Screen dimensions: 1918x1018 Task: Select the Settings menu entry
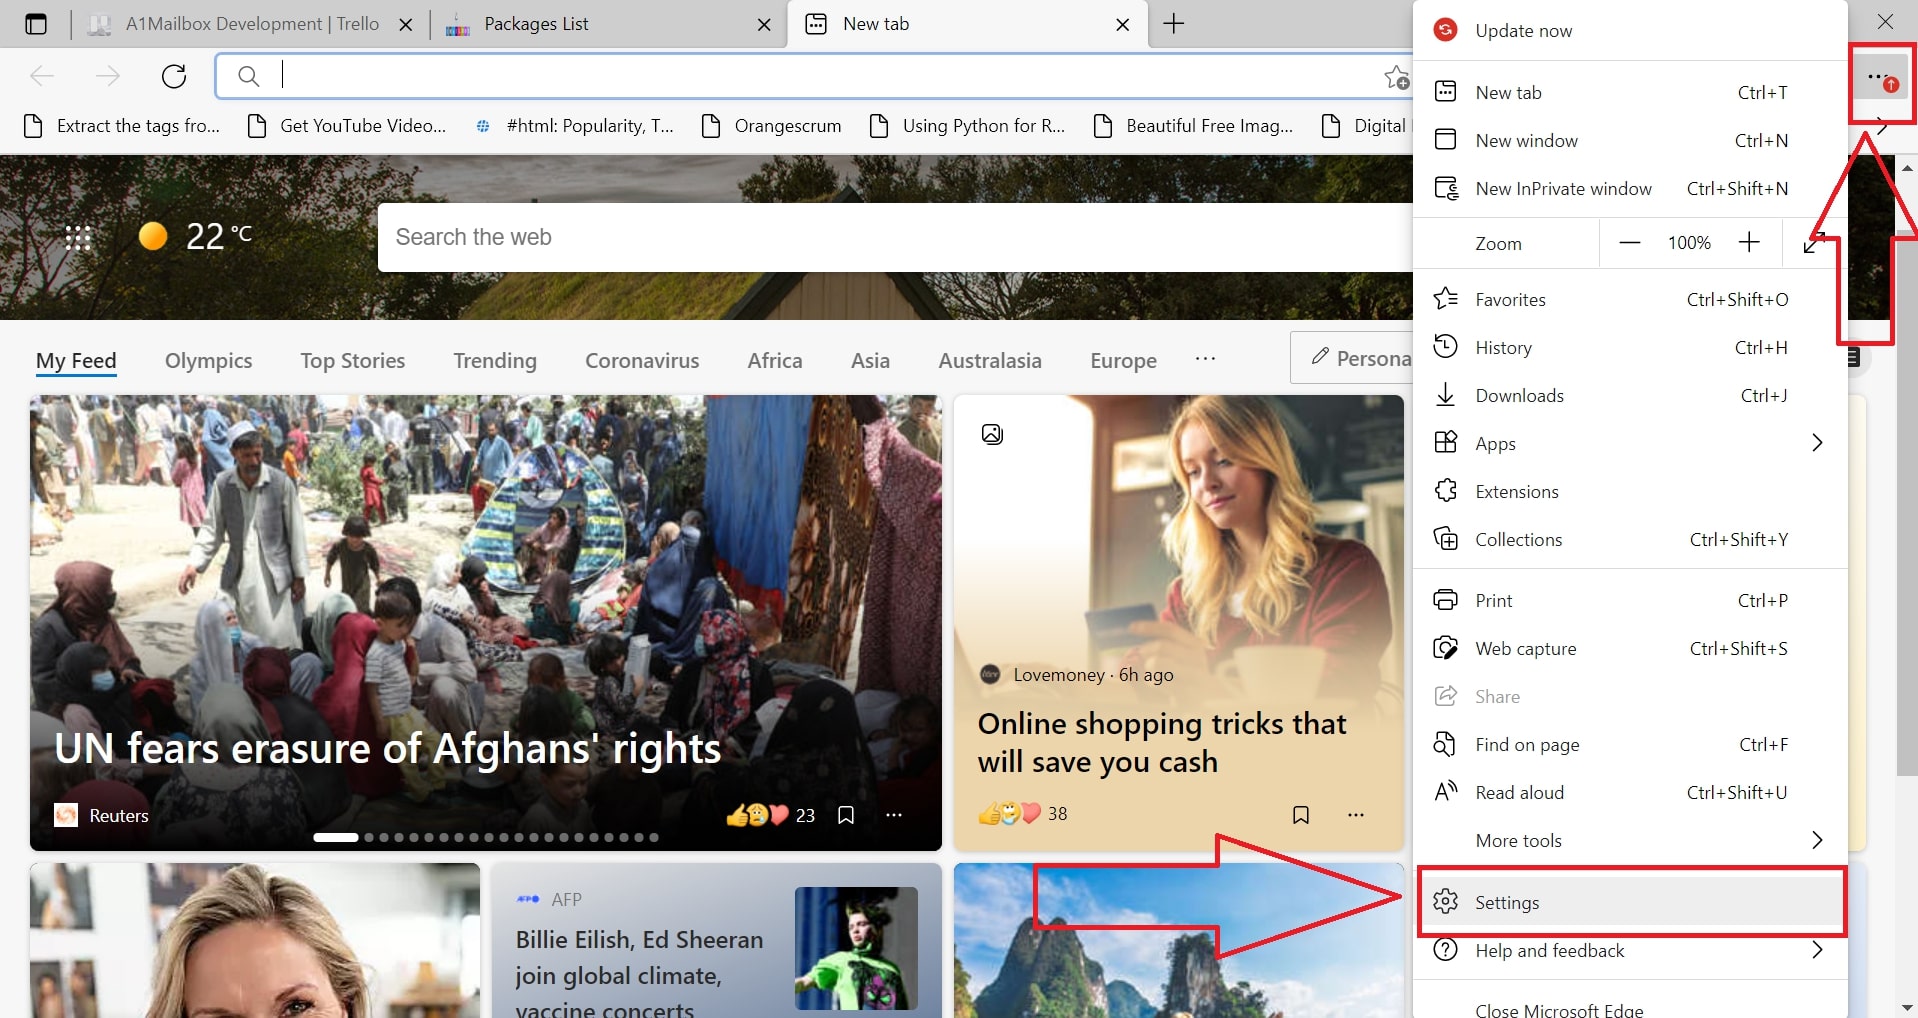(x=1507, y=902)
